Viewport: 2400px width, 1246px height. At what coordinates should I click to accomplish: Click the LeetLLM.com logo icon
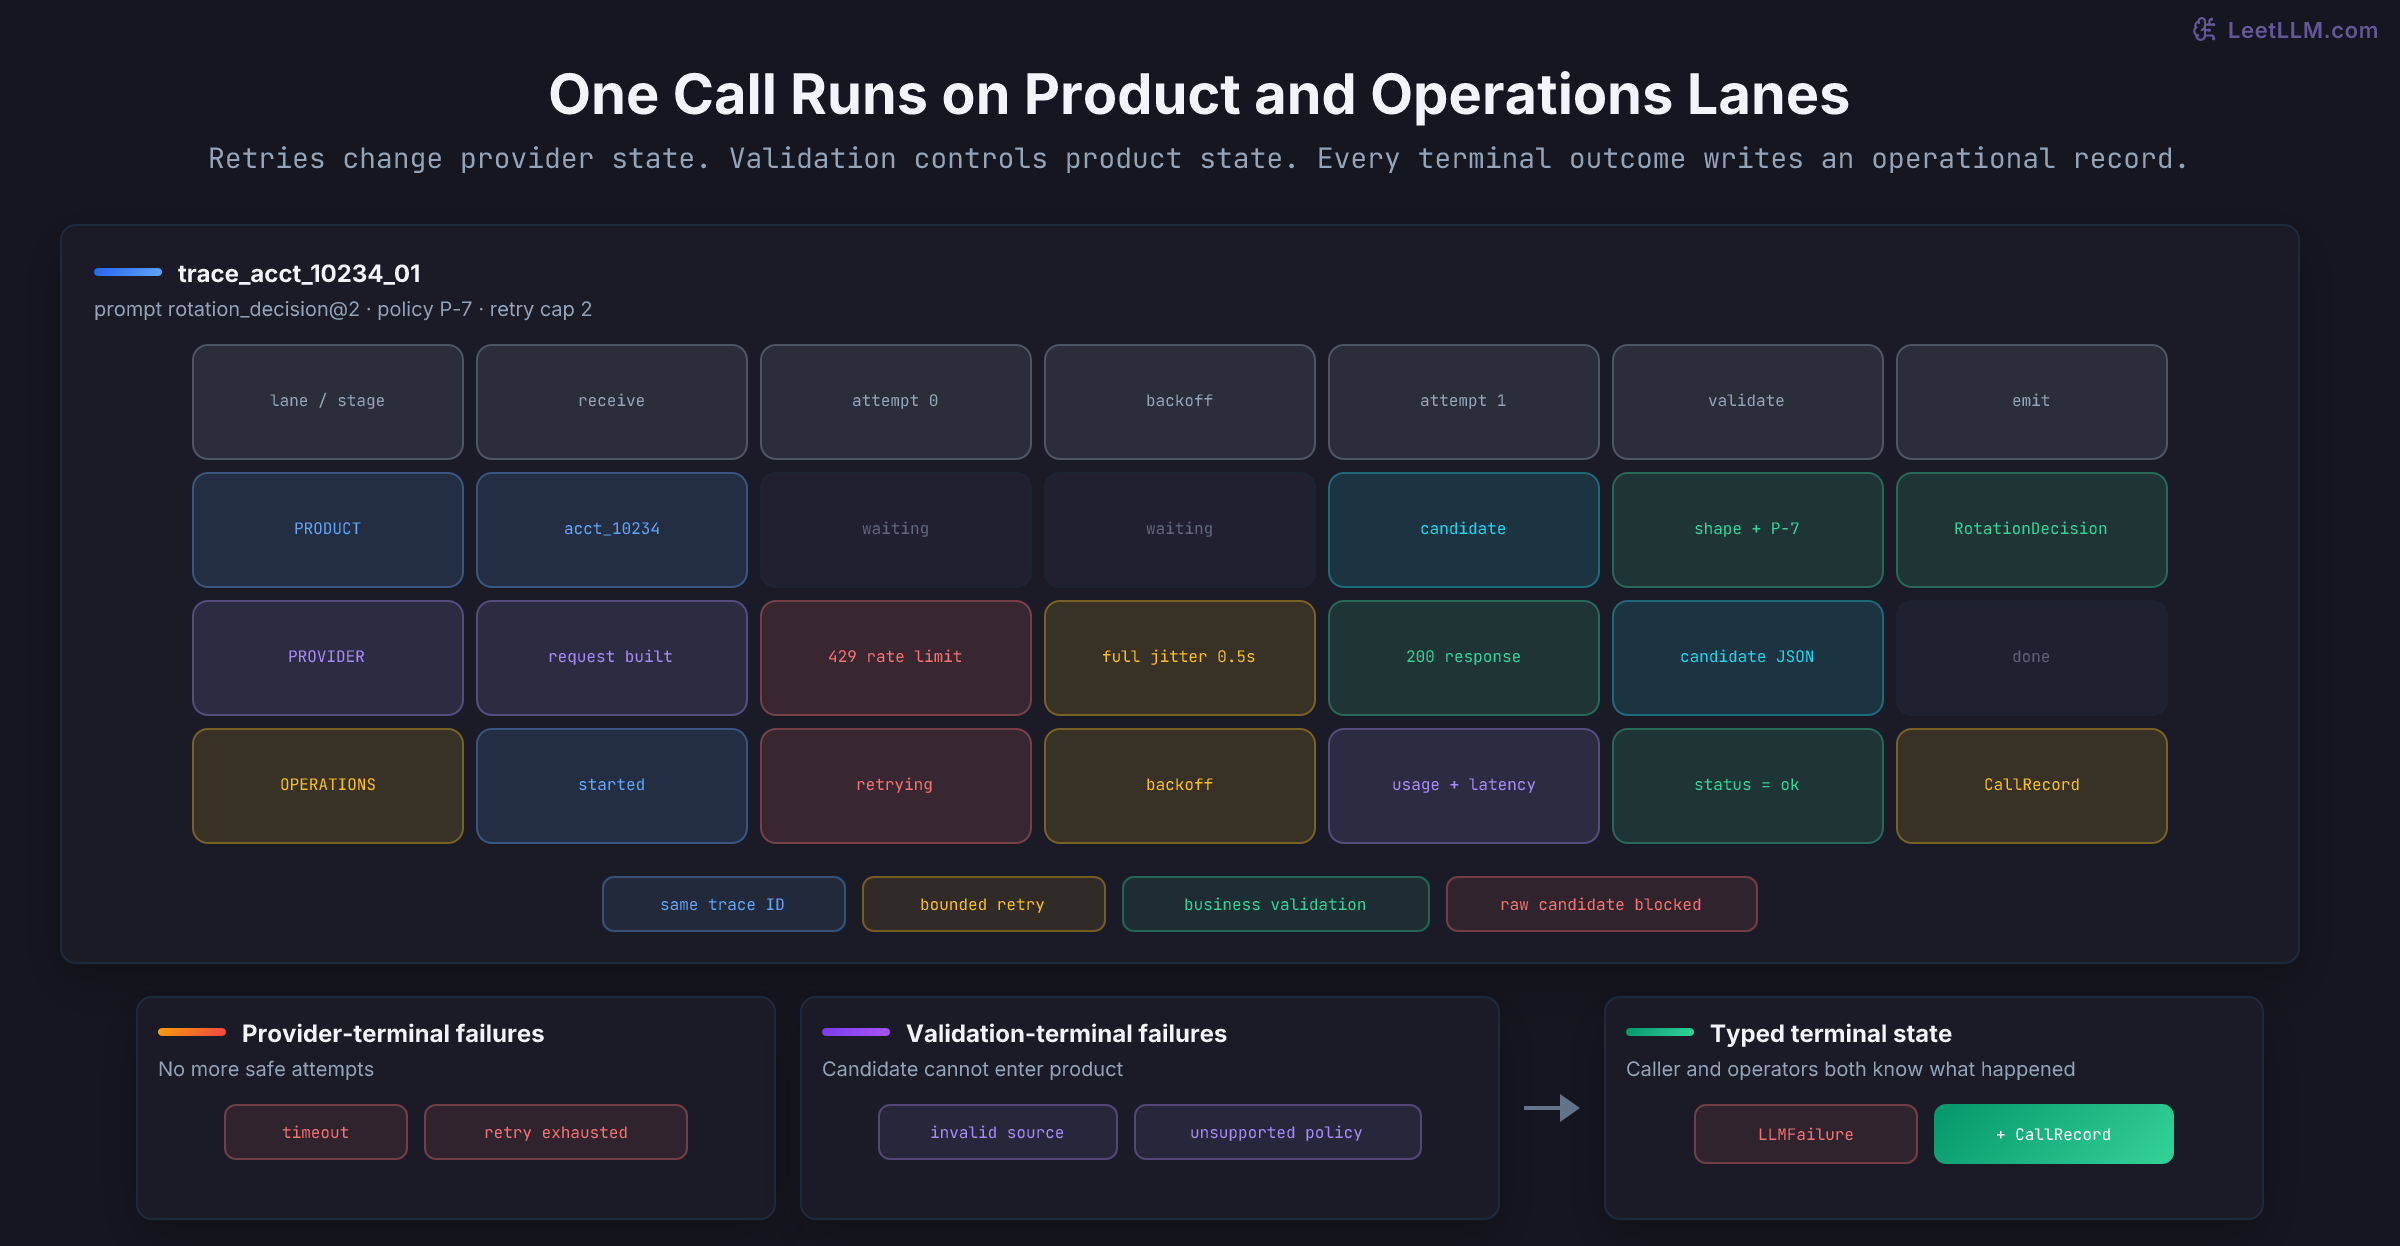2204,30
